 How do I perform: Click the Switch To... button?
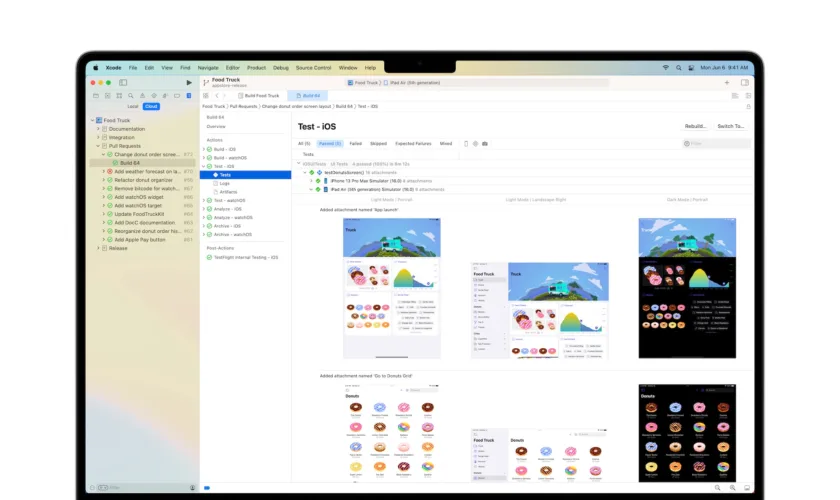731,126
